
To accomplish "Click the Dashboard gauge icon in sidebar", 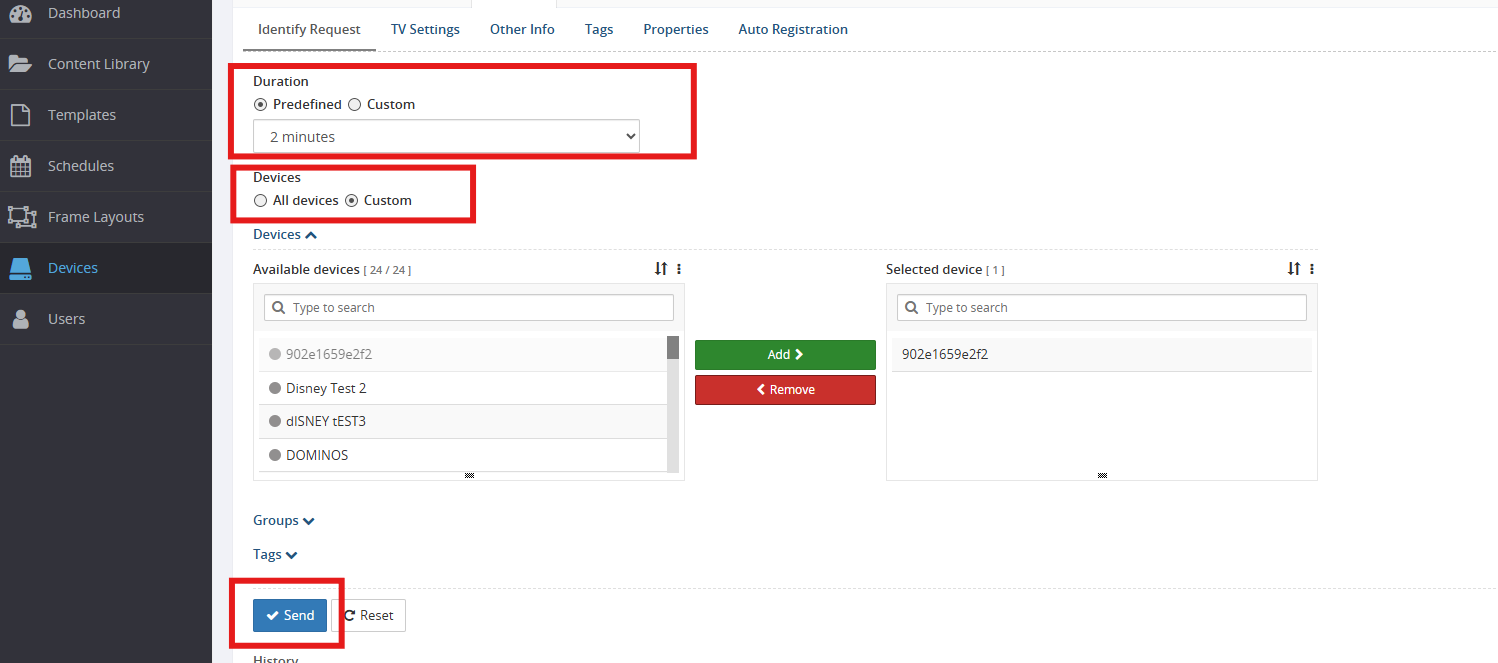I will 20,13.
